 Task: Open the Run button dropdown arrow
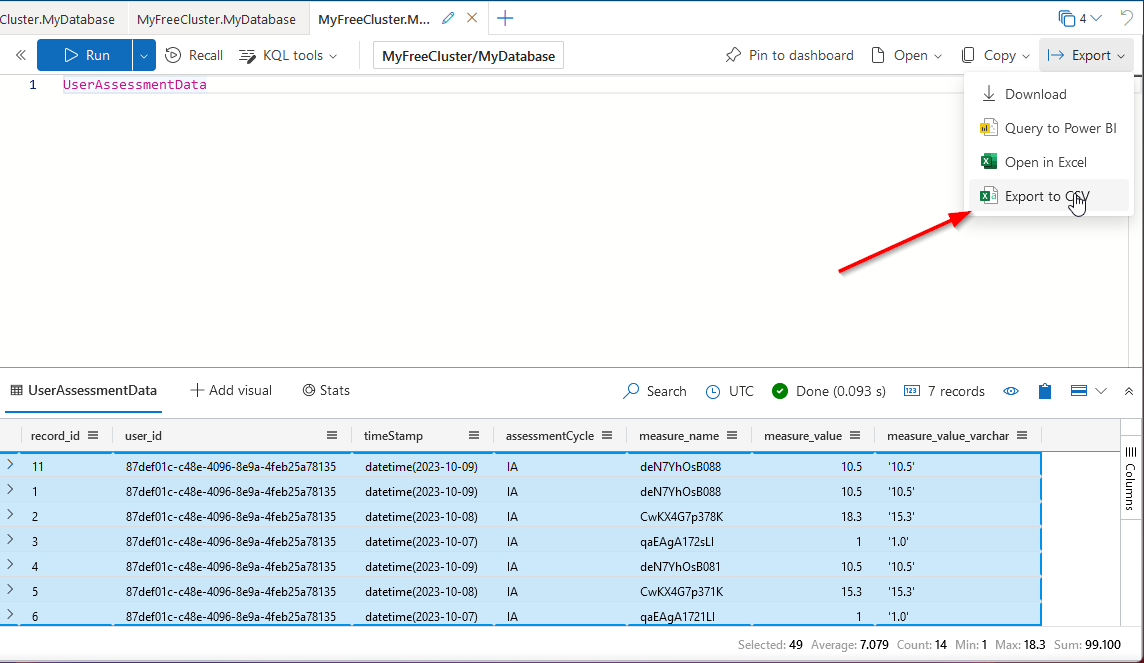[143, 55]
